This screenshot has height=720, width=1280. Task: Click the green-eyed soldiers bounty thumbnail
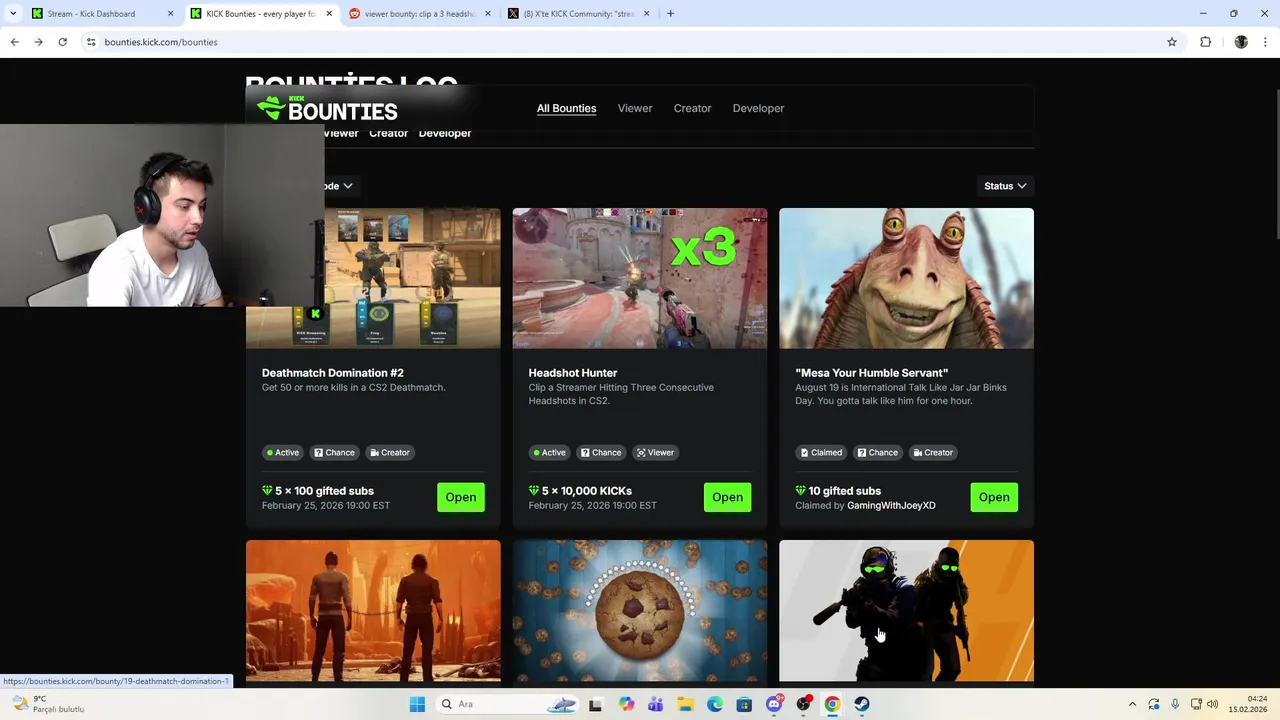click(906, 611)
